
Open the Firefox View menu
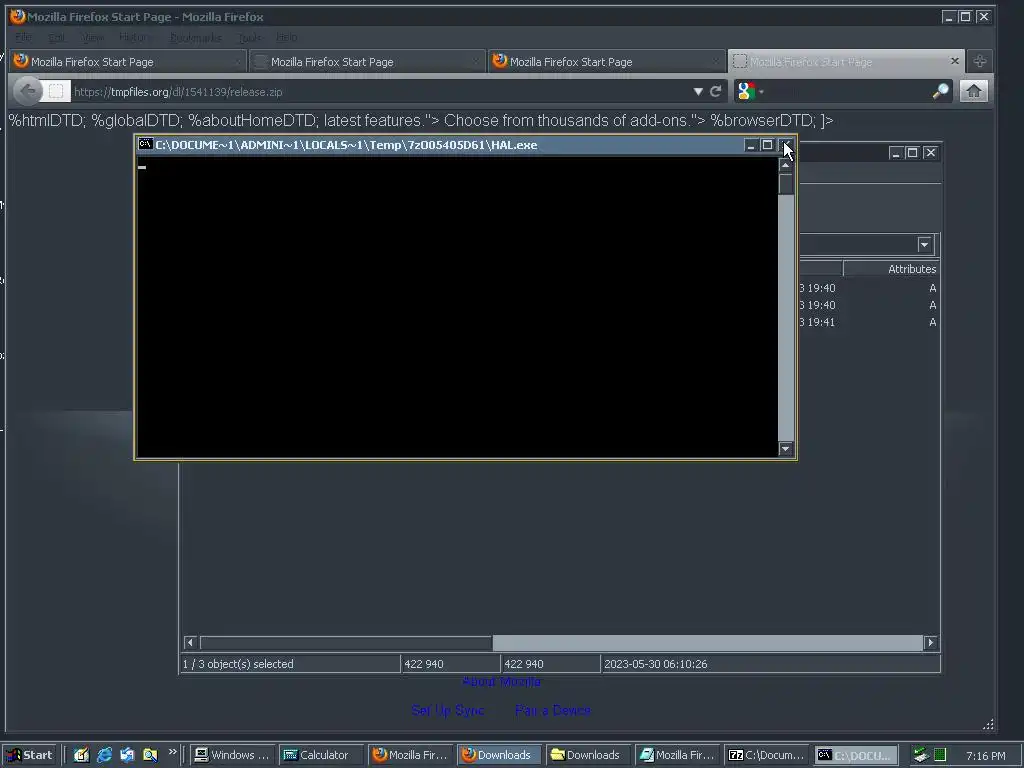coord(92,37)
